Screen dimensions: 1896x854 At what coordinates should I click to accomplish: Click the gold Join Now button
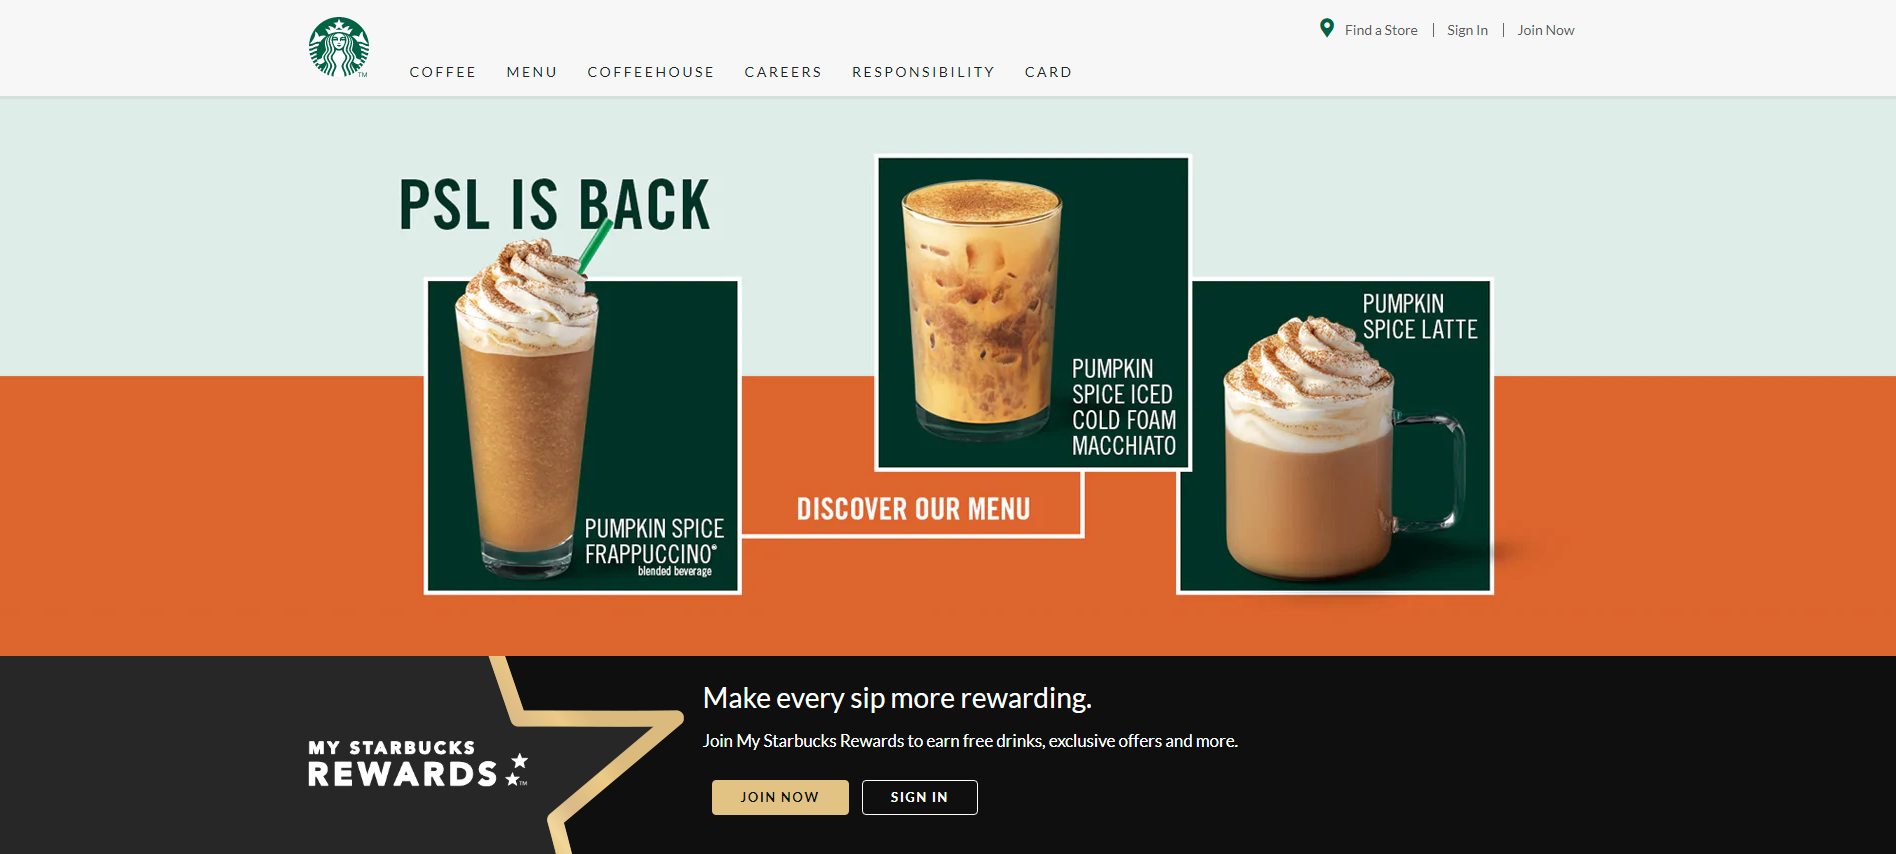[x=780, y=797]
